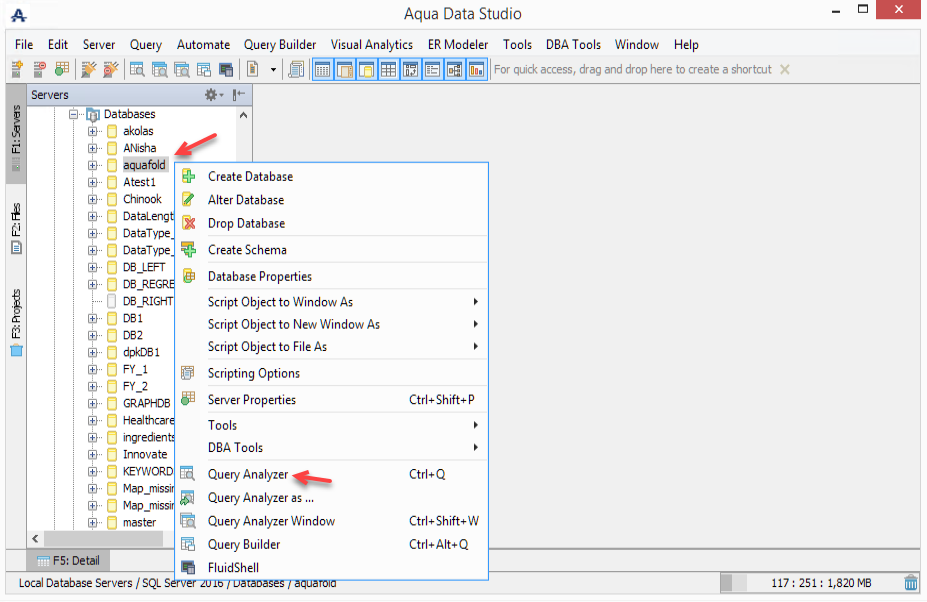The width and height of the screenshot is (927, 602).
Task: Open the F5: Detail bottom tab
Action: (x=68, y=561)
